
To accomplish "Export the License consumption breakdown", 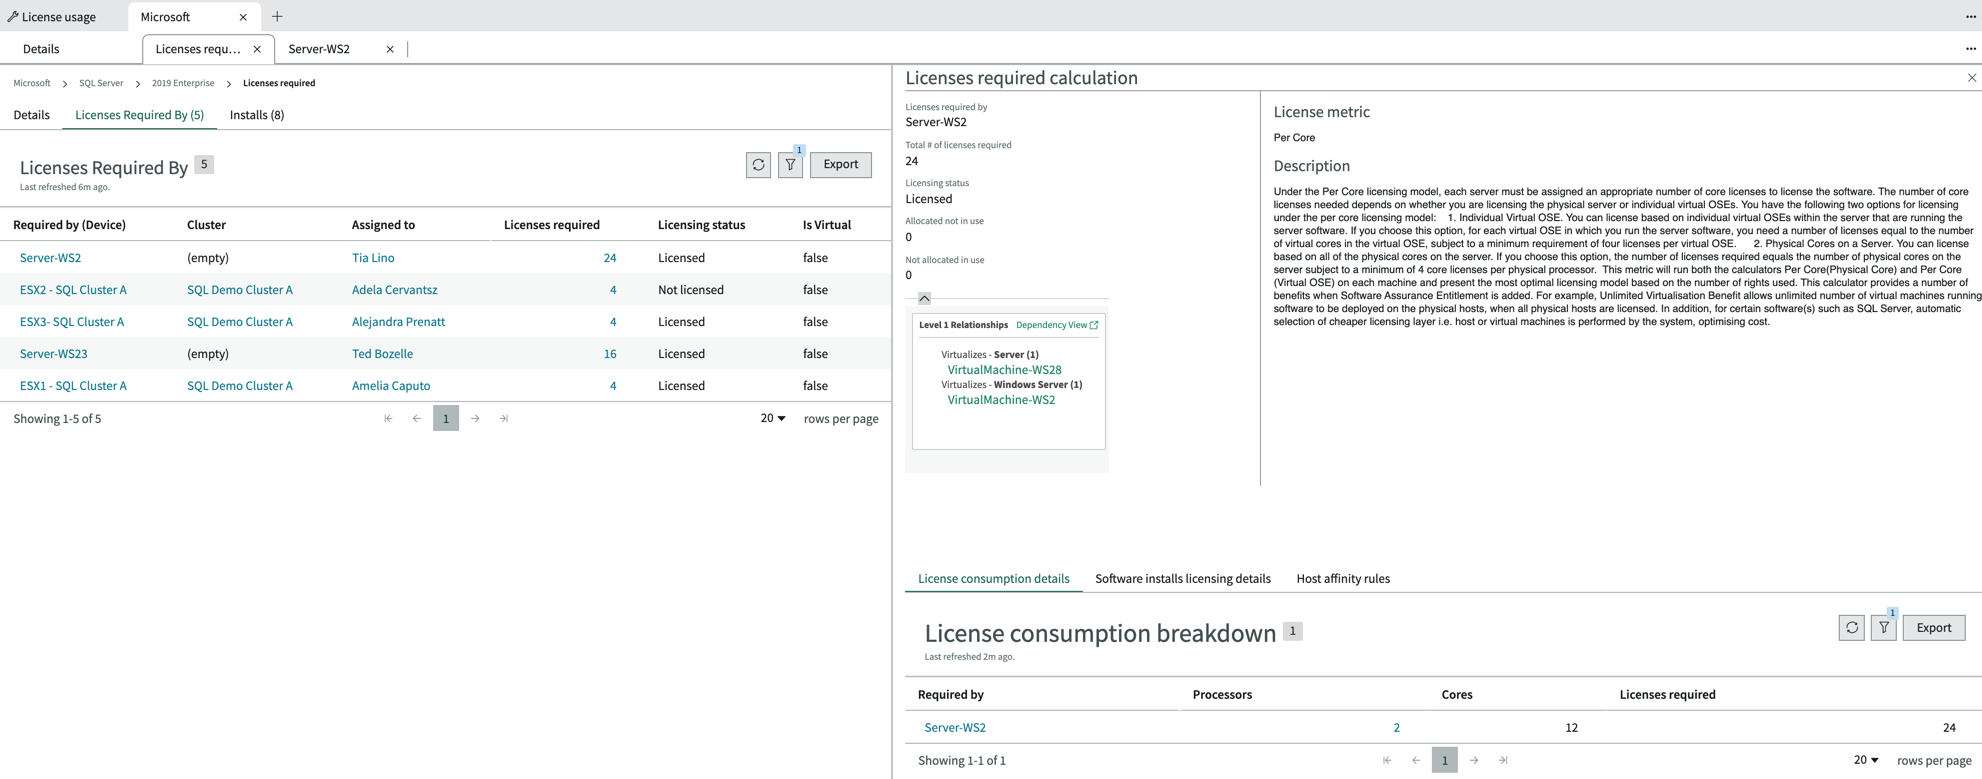I will tap(1933, 628).
